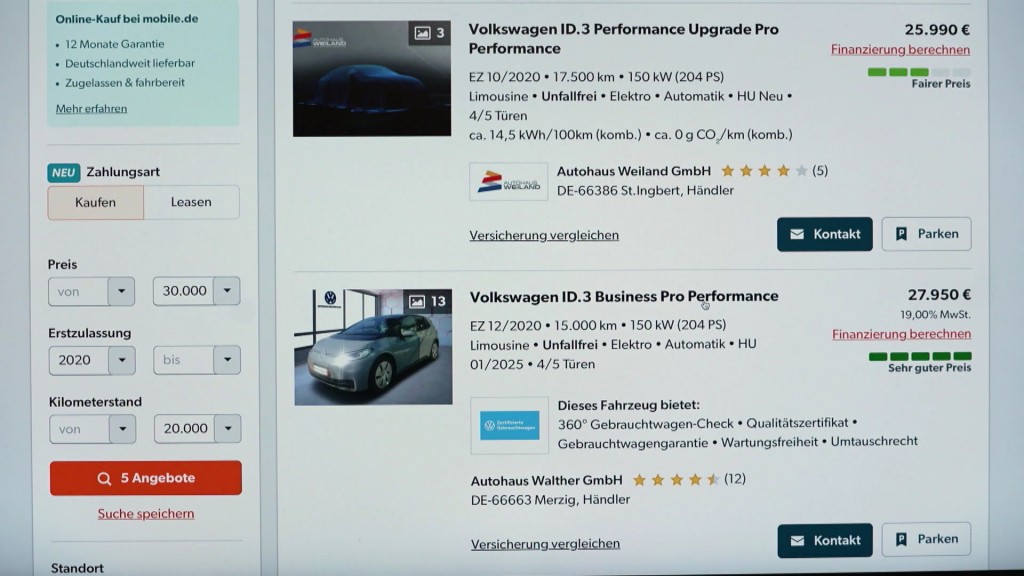This screenshot has height=576, width=1024.
Task: Click "Finanzierung berechnen" under the 27.950 € price
Action: (901, 334)
